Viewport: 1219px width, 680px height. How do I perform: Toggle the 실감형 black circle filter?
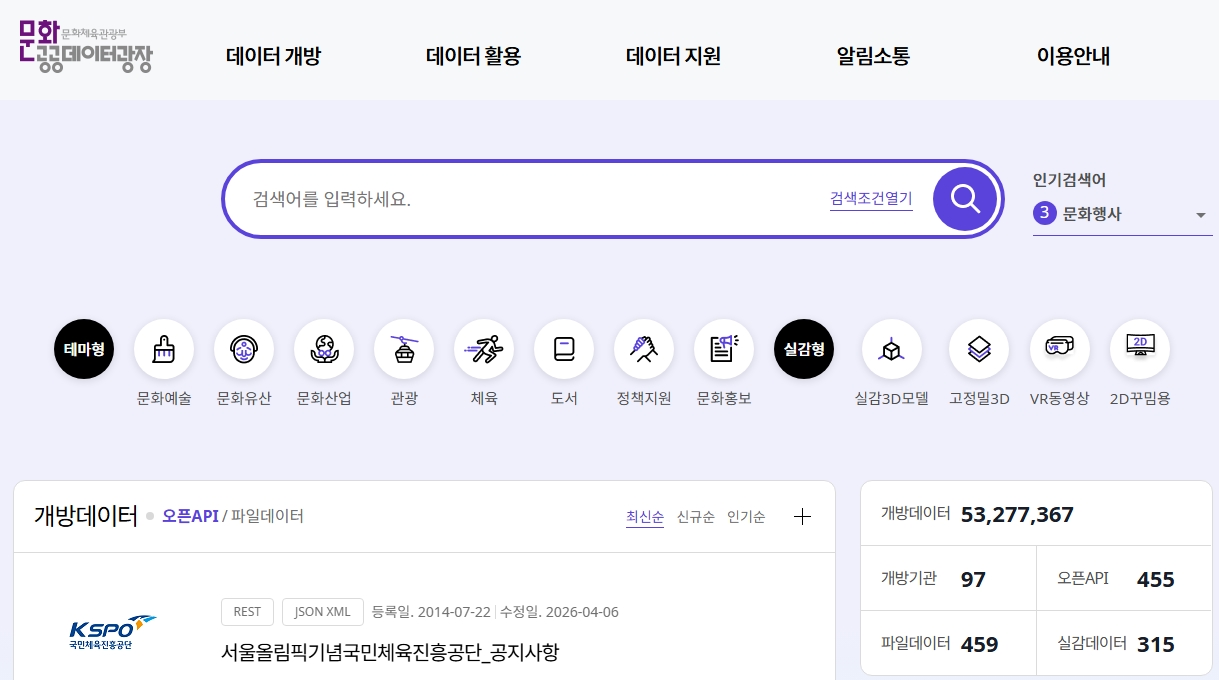click(804, 349)
